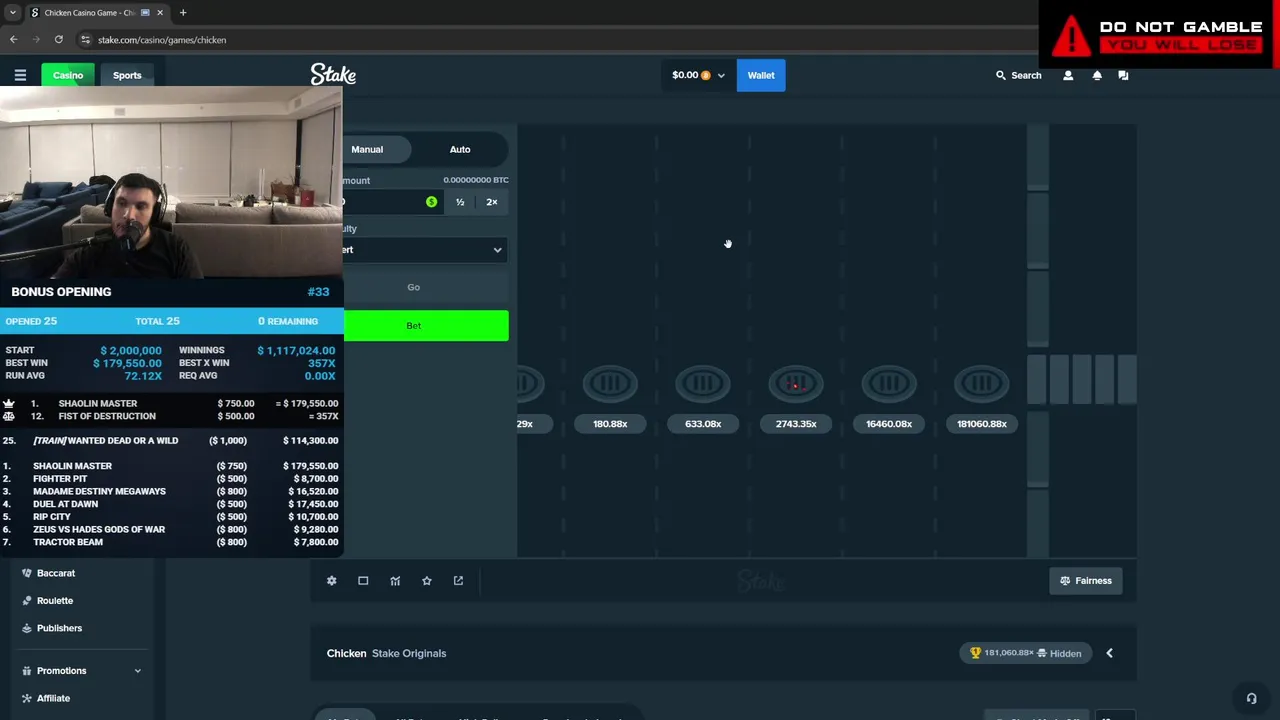
Task: Select the Manual betting tab
Action: click(367, 149)
